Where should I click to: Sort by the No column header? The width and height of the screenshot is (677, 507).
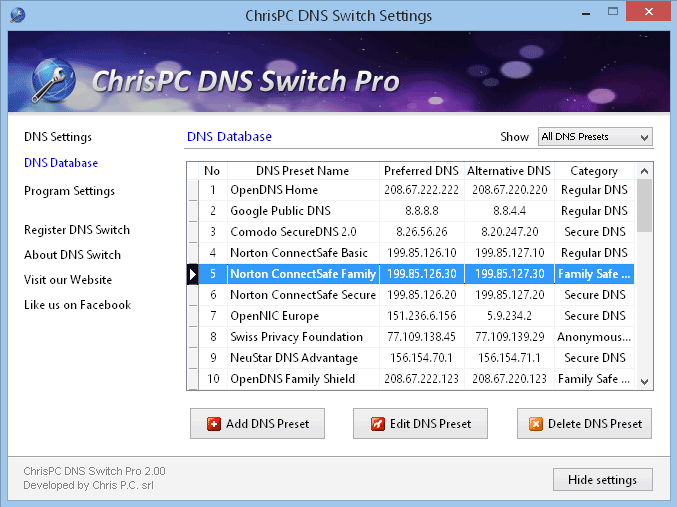[x=212, y=171]
